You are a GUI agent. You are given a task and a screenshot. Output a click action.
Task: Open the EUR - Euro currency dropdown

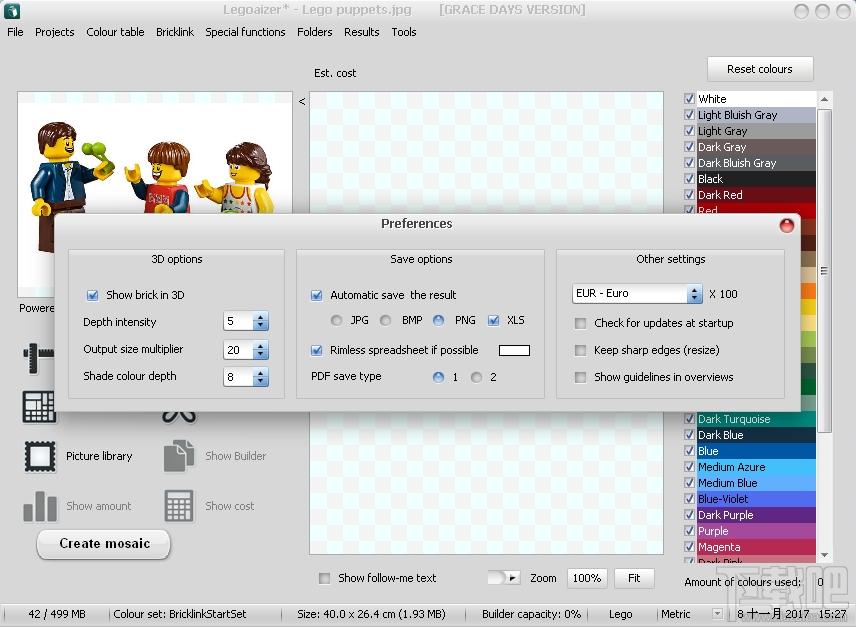[x=637, y=294]
